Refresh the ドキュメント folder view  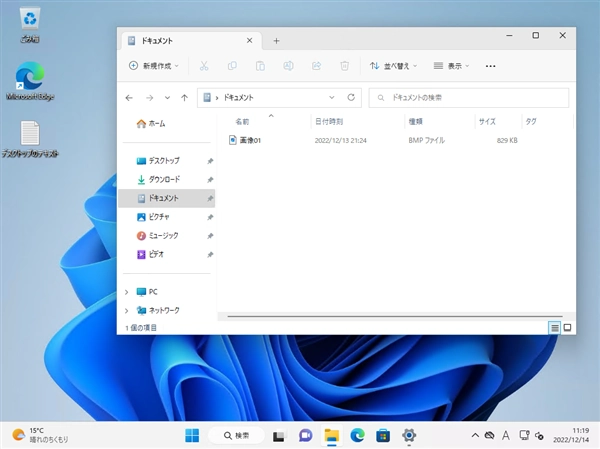click(351, 97)
